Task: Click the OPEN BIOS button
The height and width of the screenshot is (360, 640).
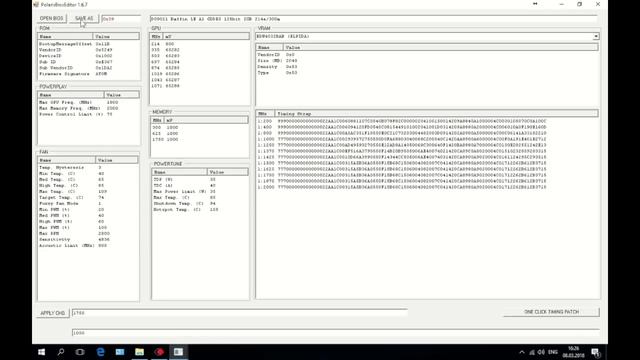Action: click(51, 18)
